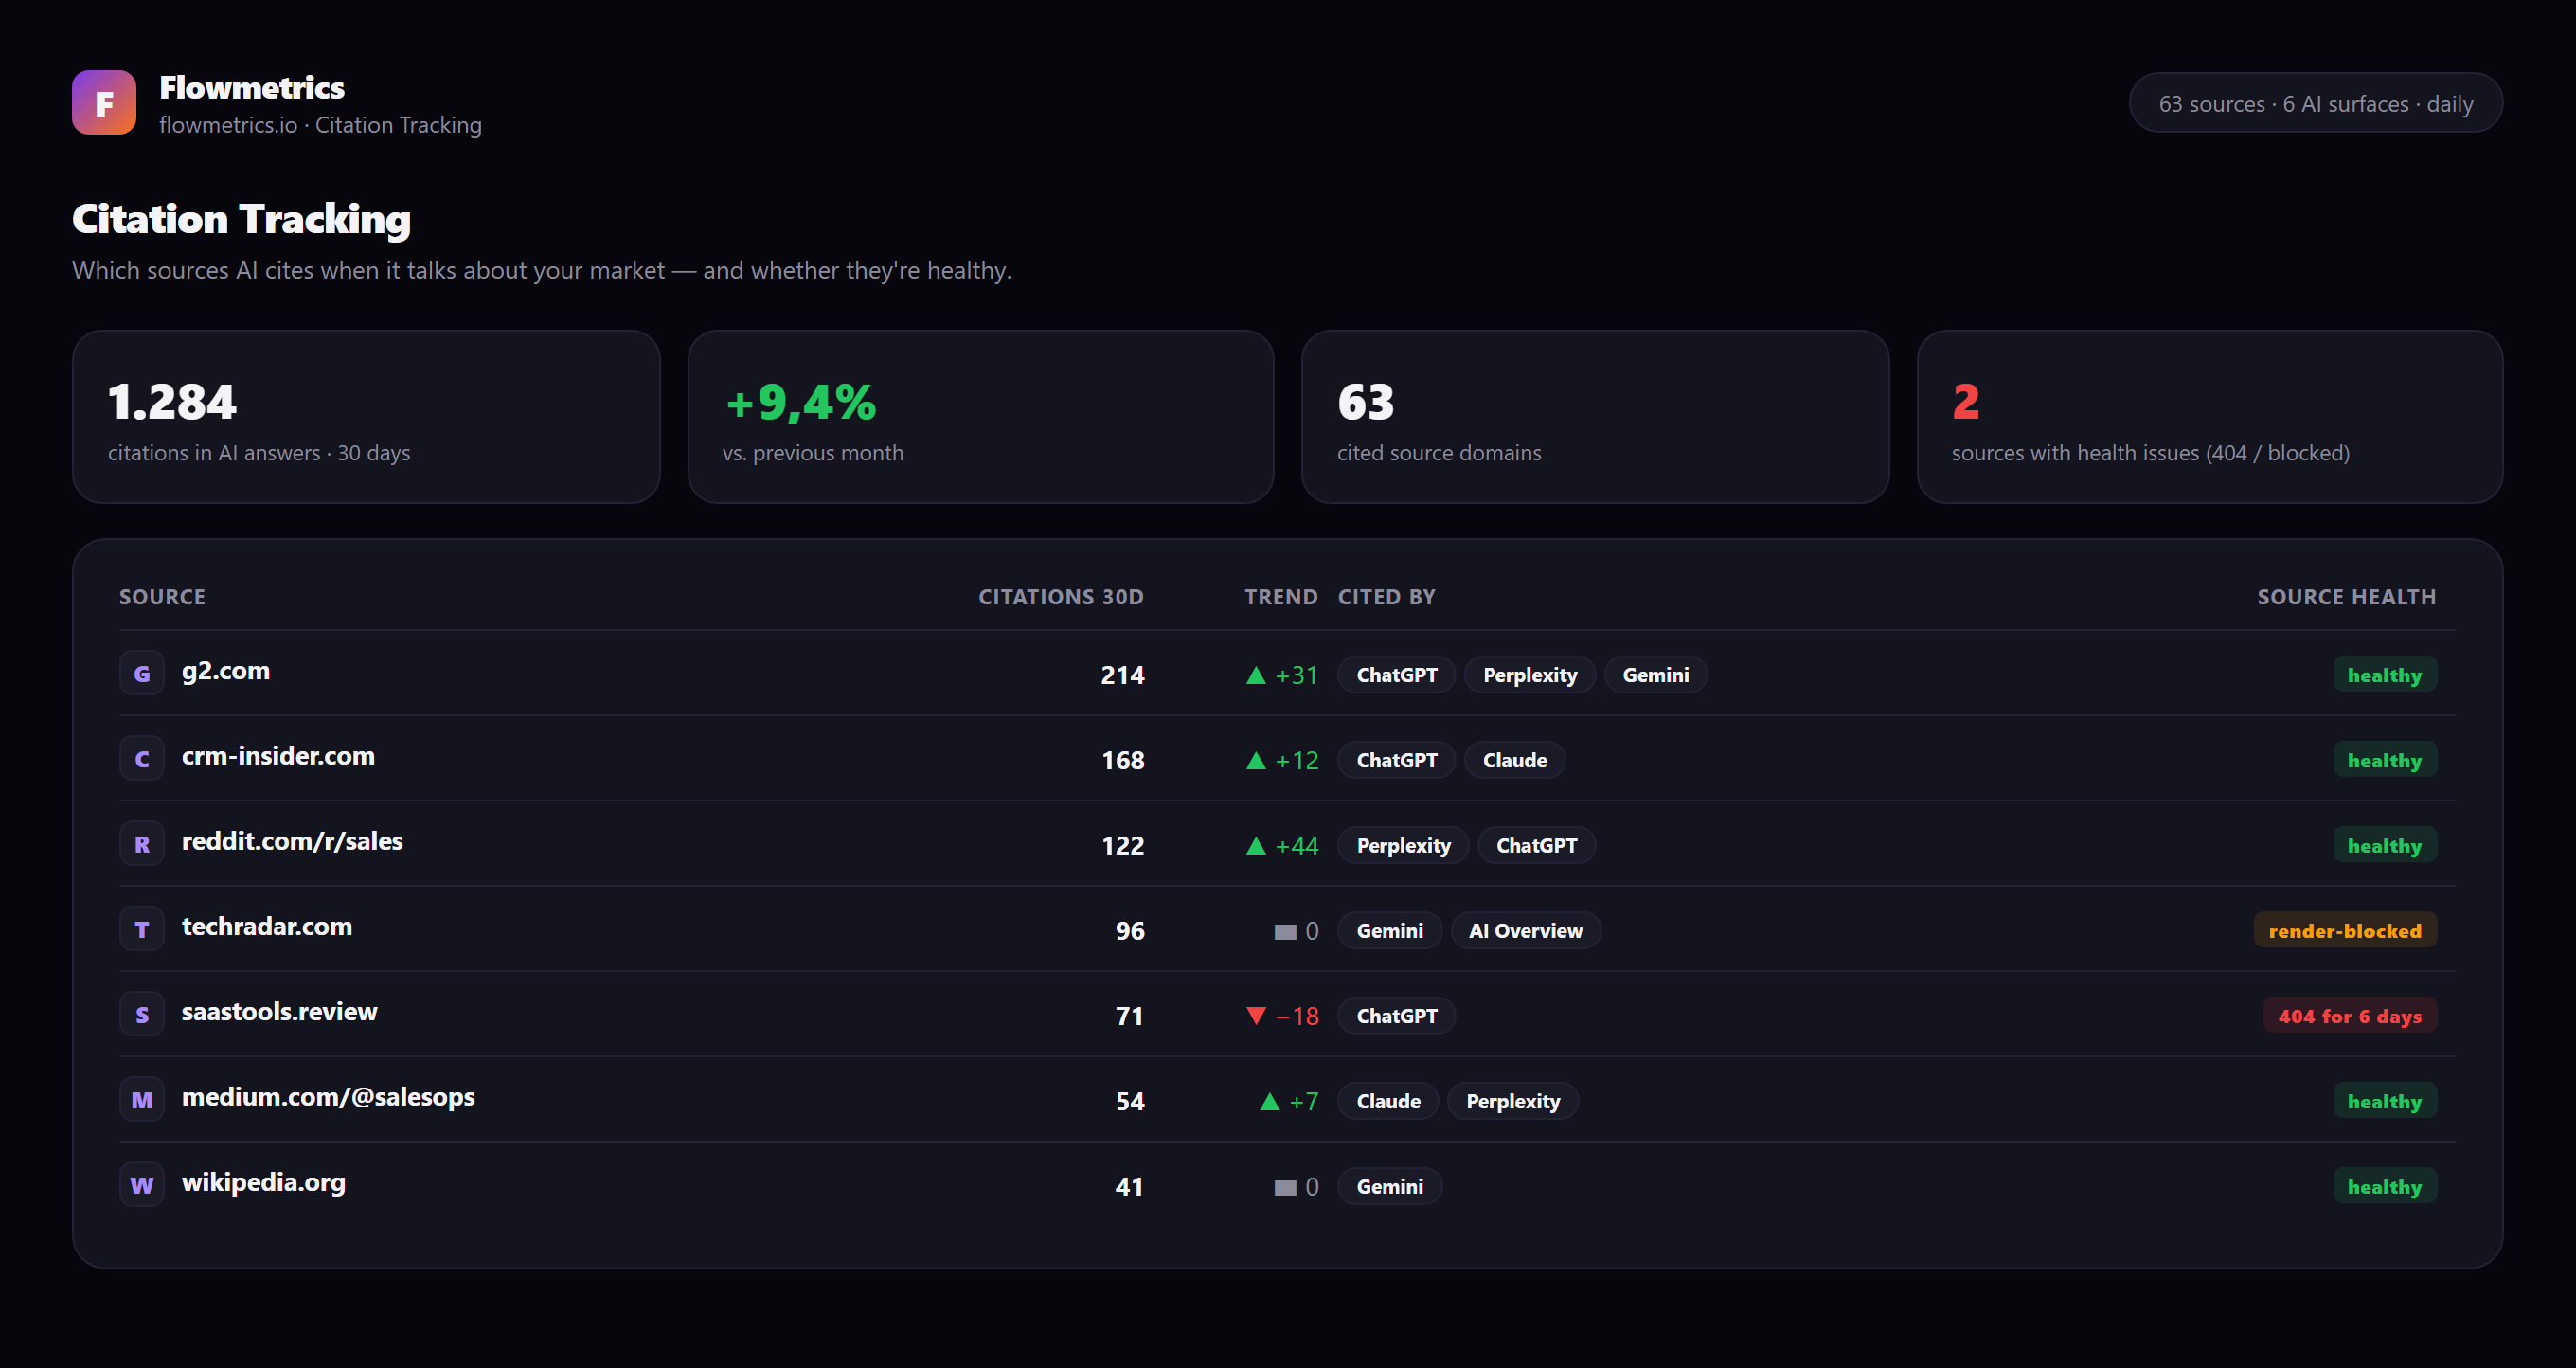
Task: Sort by the TREND column header
Action: click(x=1281, y=597)
